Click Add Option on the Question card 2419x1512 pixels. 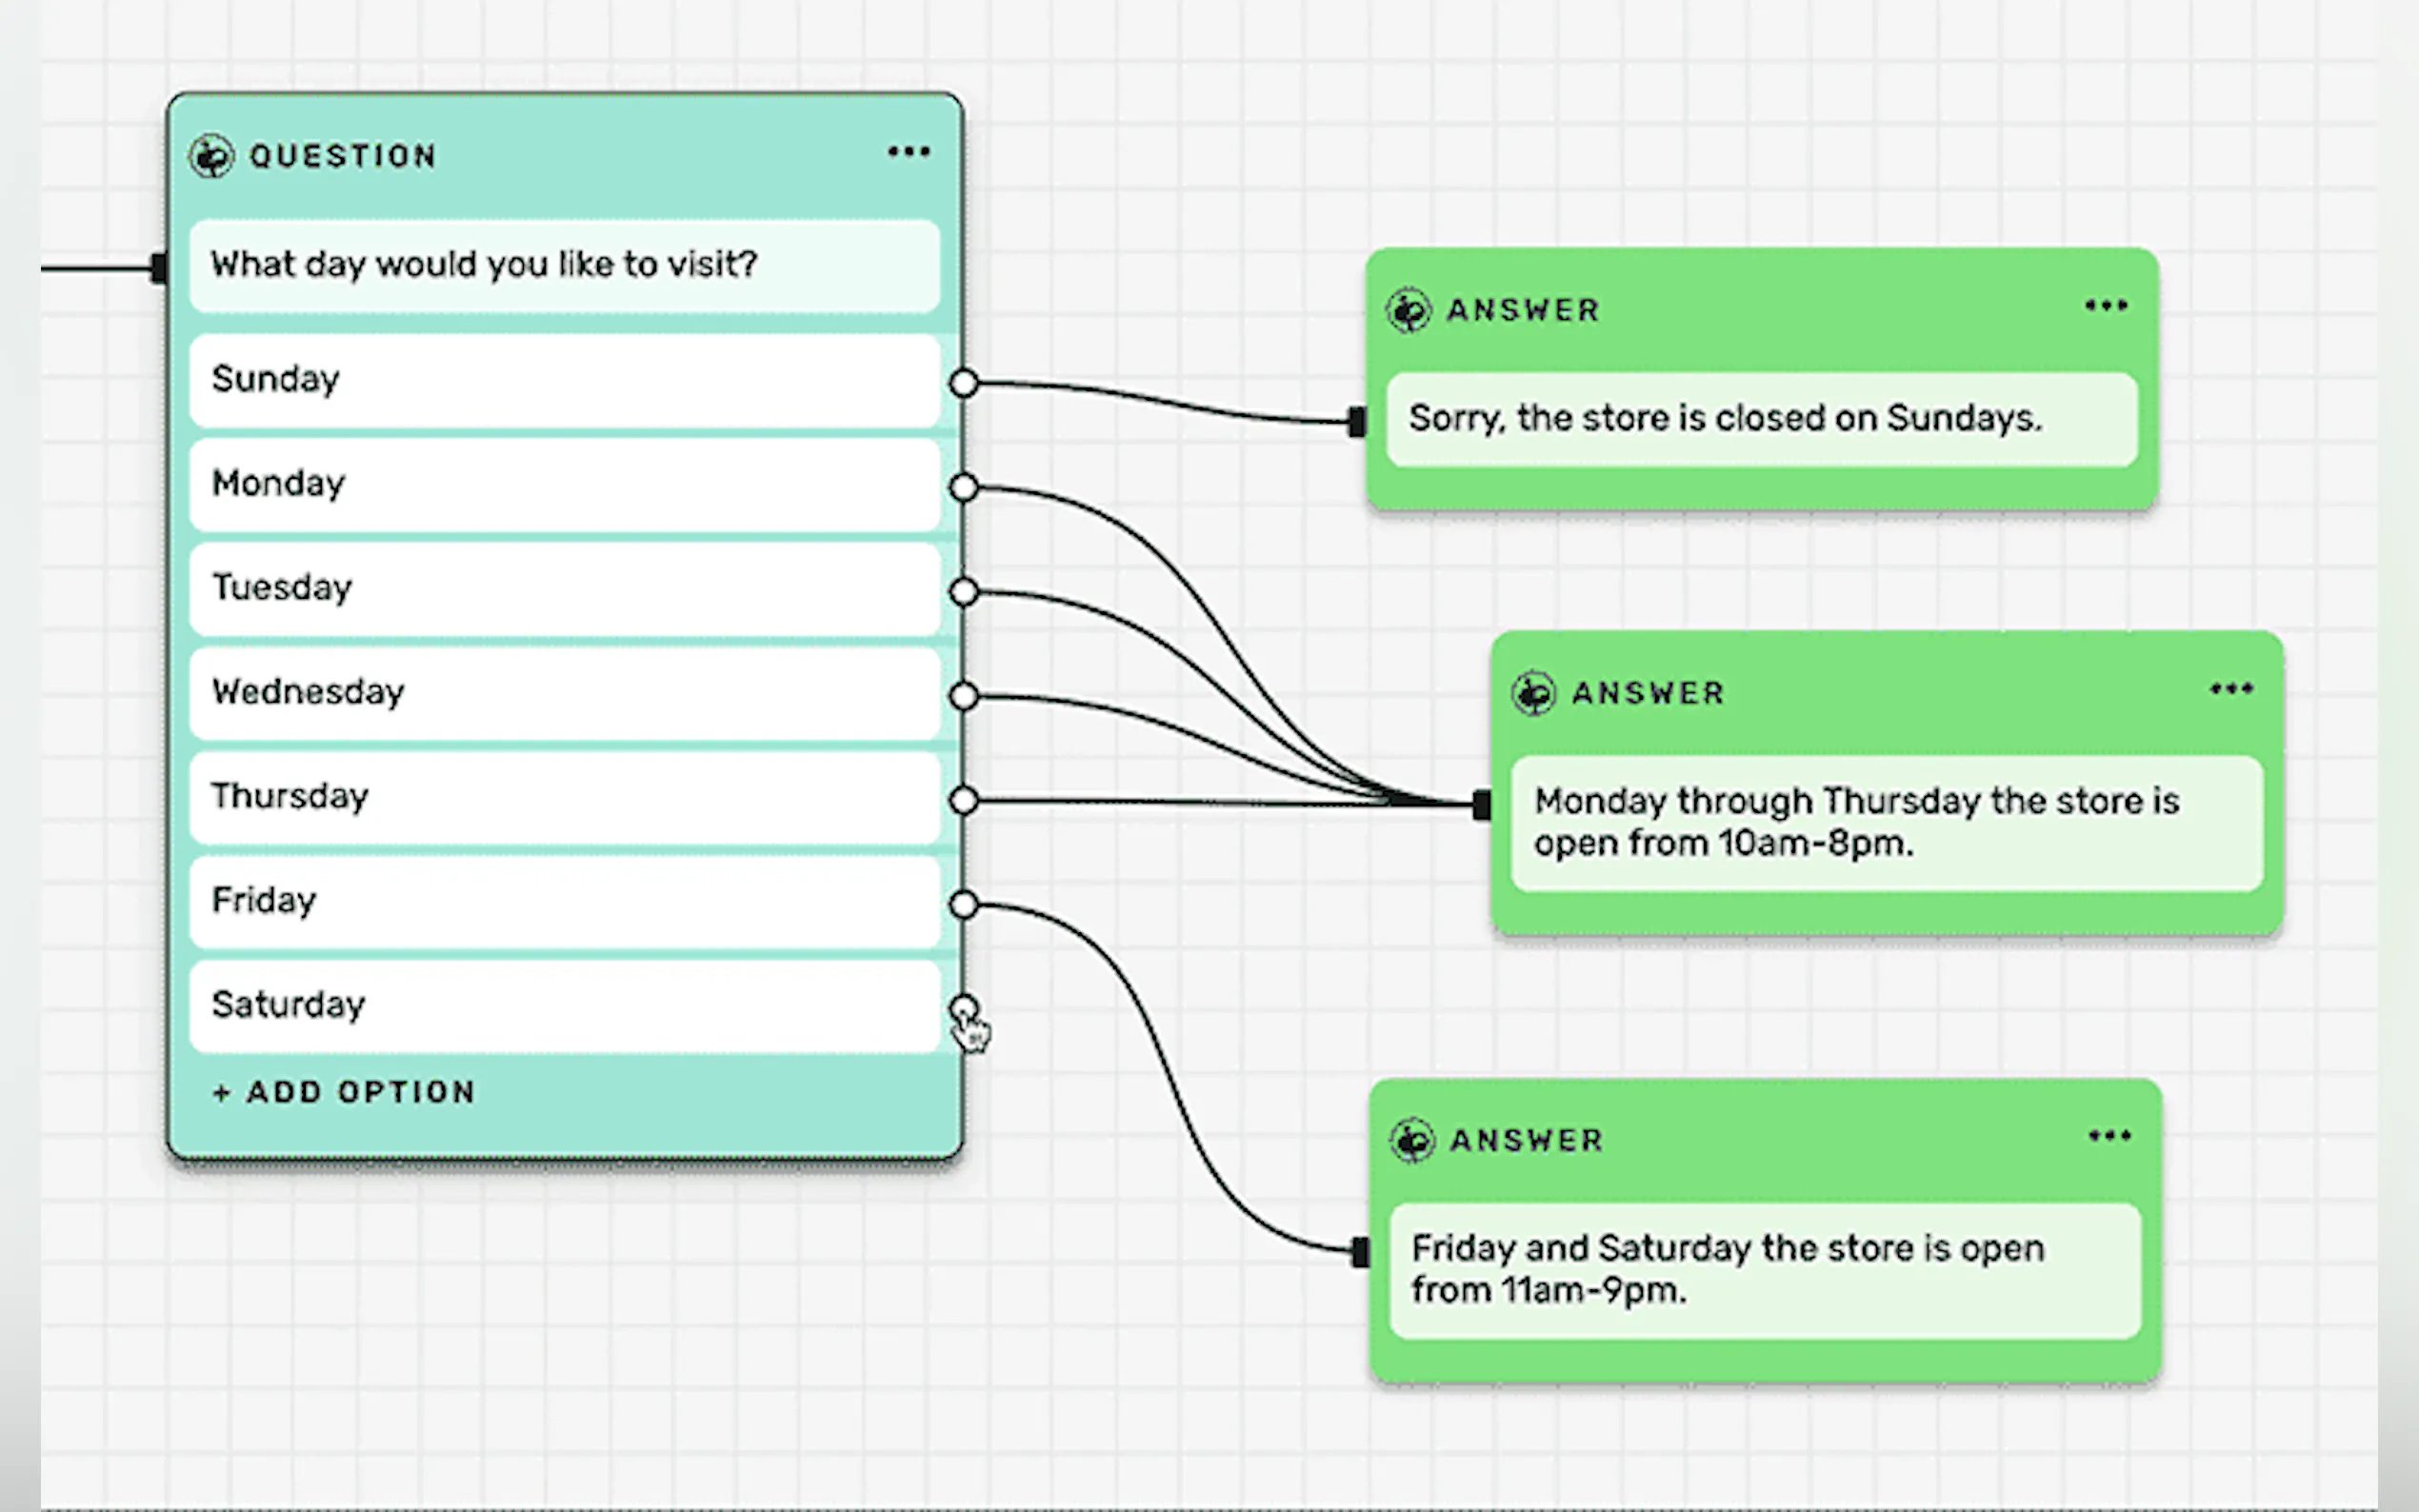pyautogui.click(x=345, y=1092)
